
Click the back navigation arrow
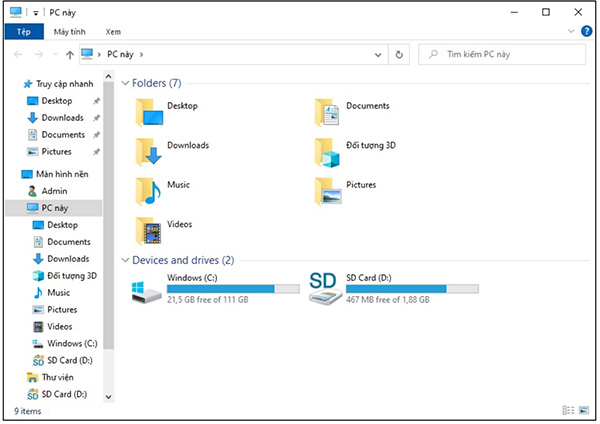(18, 55)
